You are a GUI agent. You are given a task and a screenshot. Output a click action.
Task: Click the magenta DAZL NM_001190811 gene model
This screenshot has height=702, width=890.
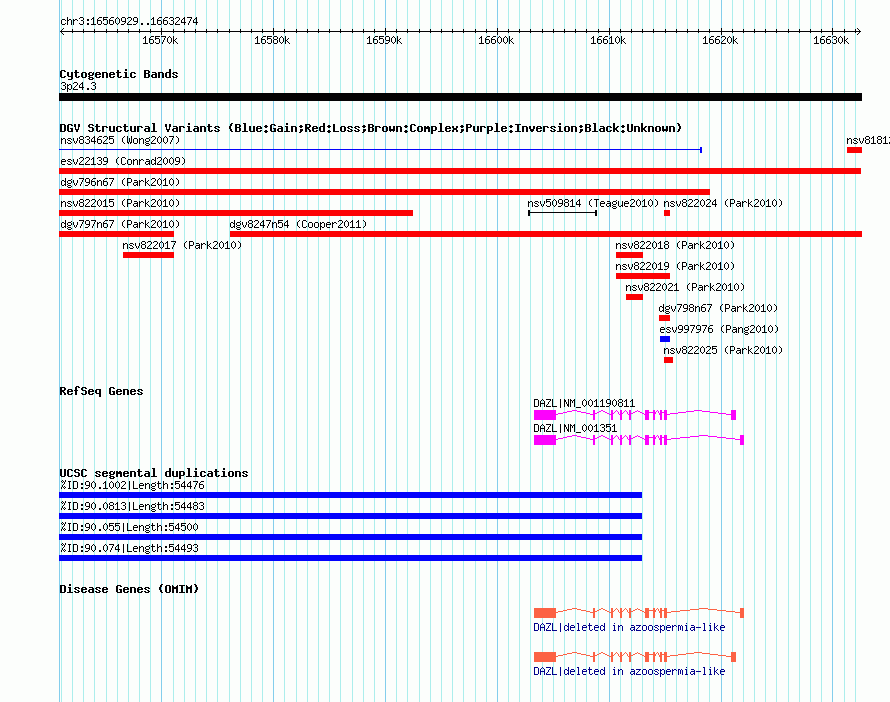click(635, 415)
